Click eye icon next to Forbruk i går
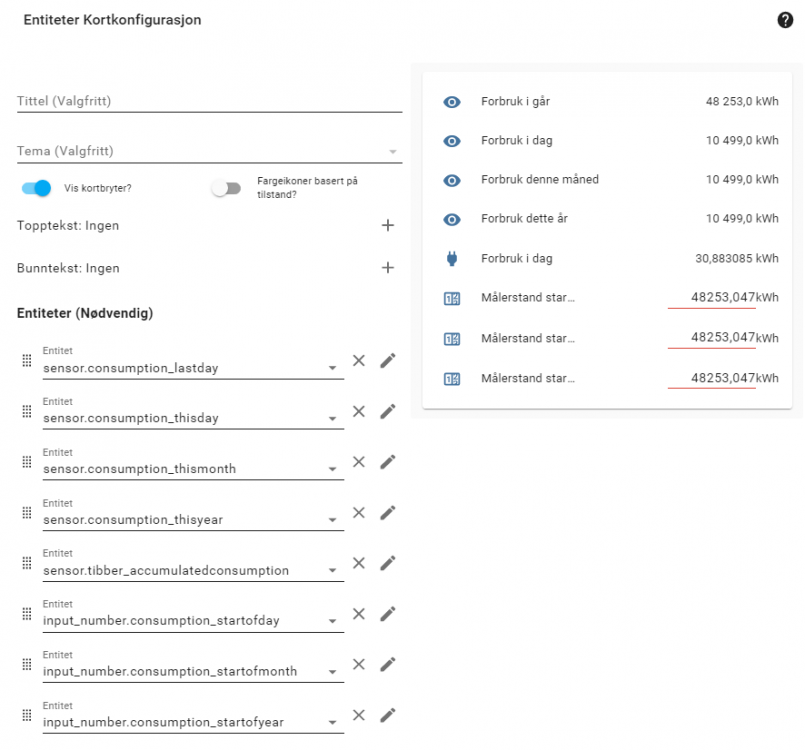Image resolution: width=805 pixels, height=750 pixels. click(451, 102)
